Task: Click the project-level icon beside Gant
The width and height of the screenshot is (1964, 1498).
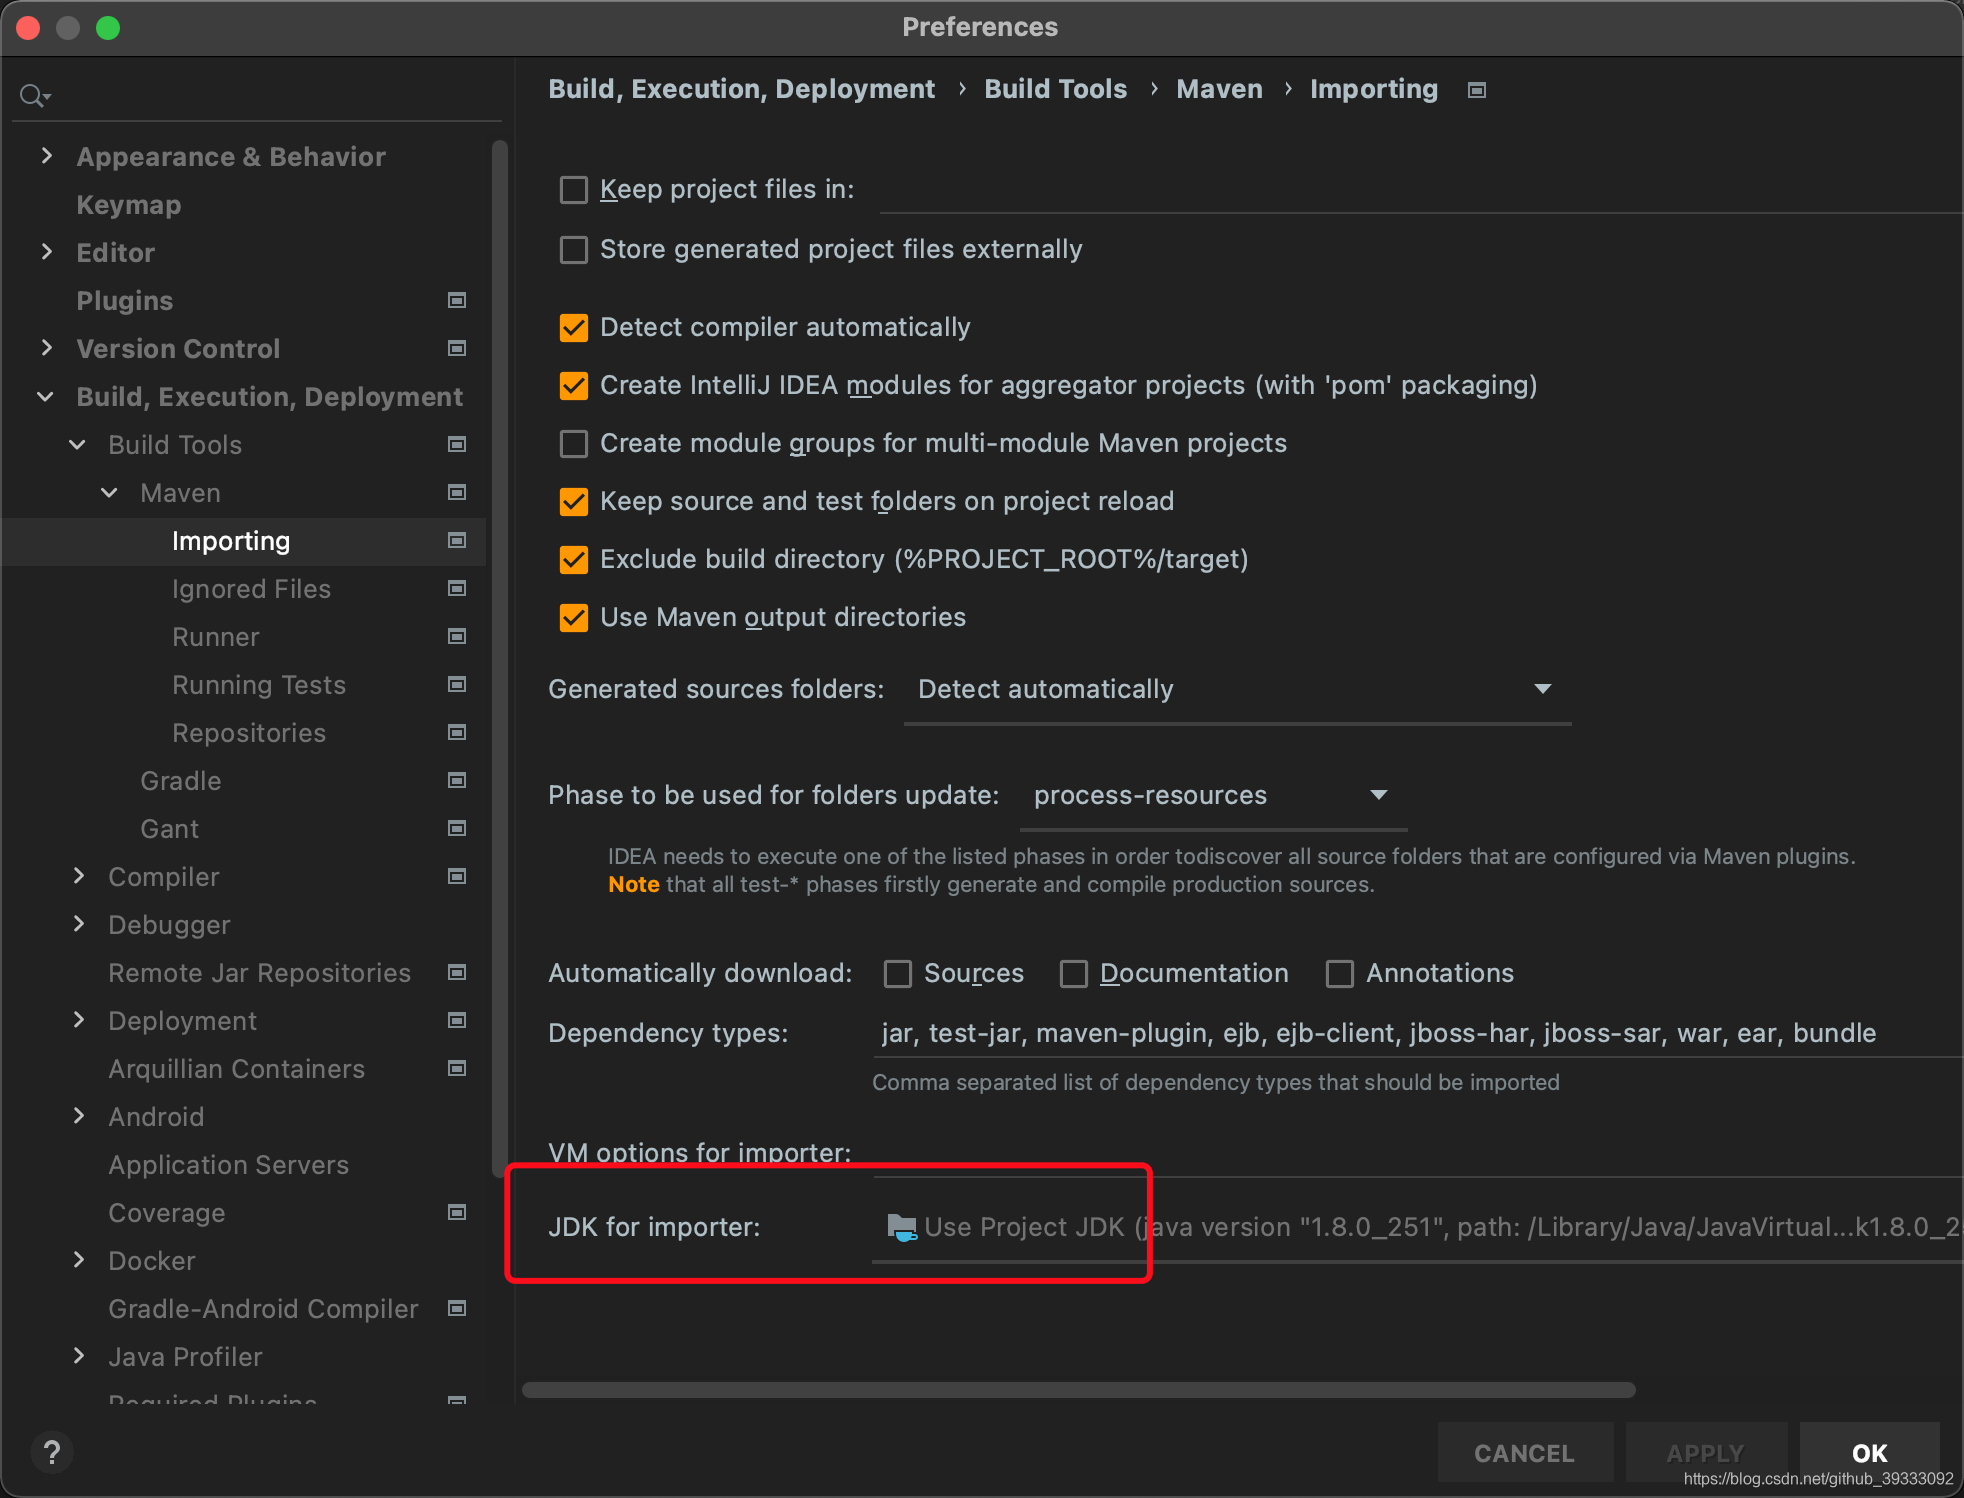Action: click(457, 828)
